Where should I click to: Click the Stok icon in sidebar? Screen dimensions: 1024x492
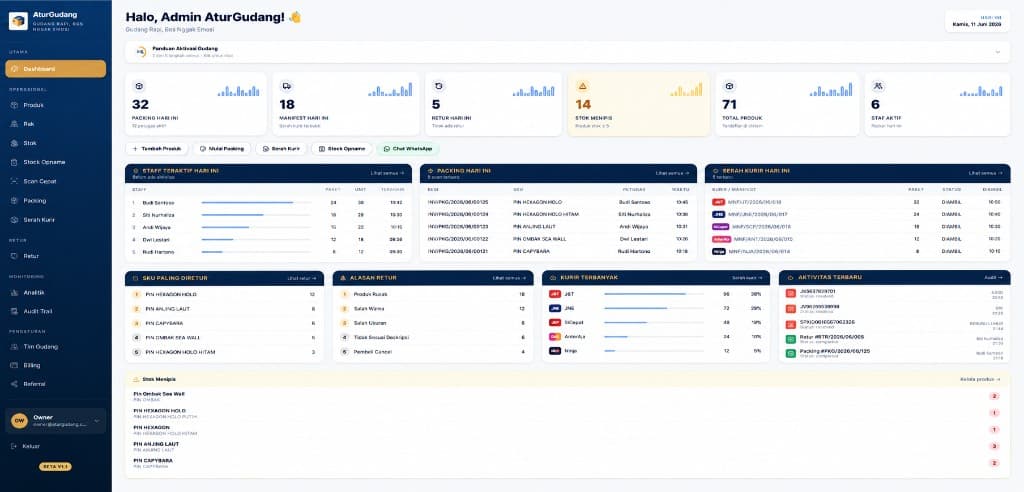click(x=14, y=143)
